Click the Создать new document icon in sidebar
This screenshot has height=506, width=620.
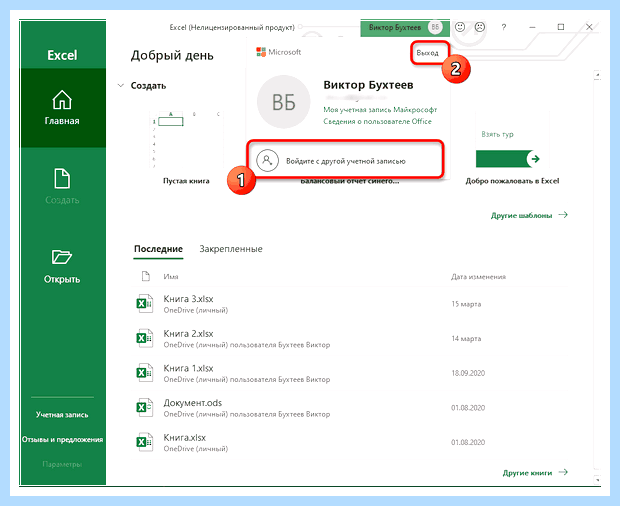point(62,179)
